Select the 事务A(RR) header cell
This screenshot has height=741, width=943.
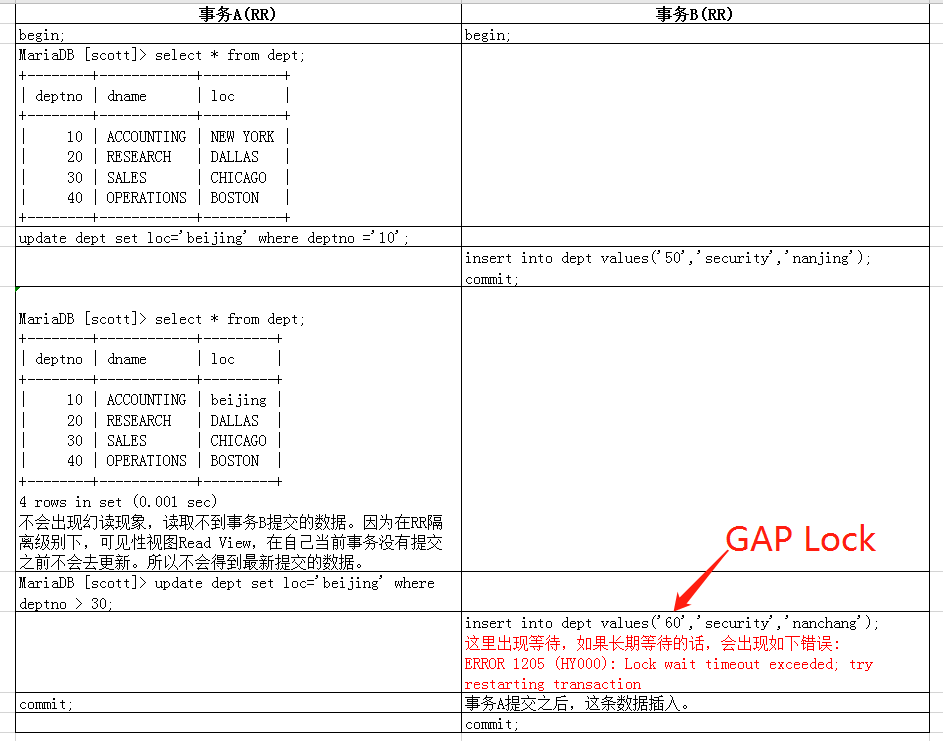[x=238, y=14]
